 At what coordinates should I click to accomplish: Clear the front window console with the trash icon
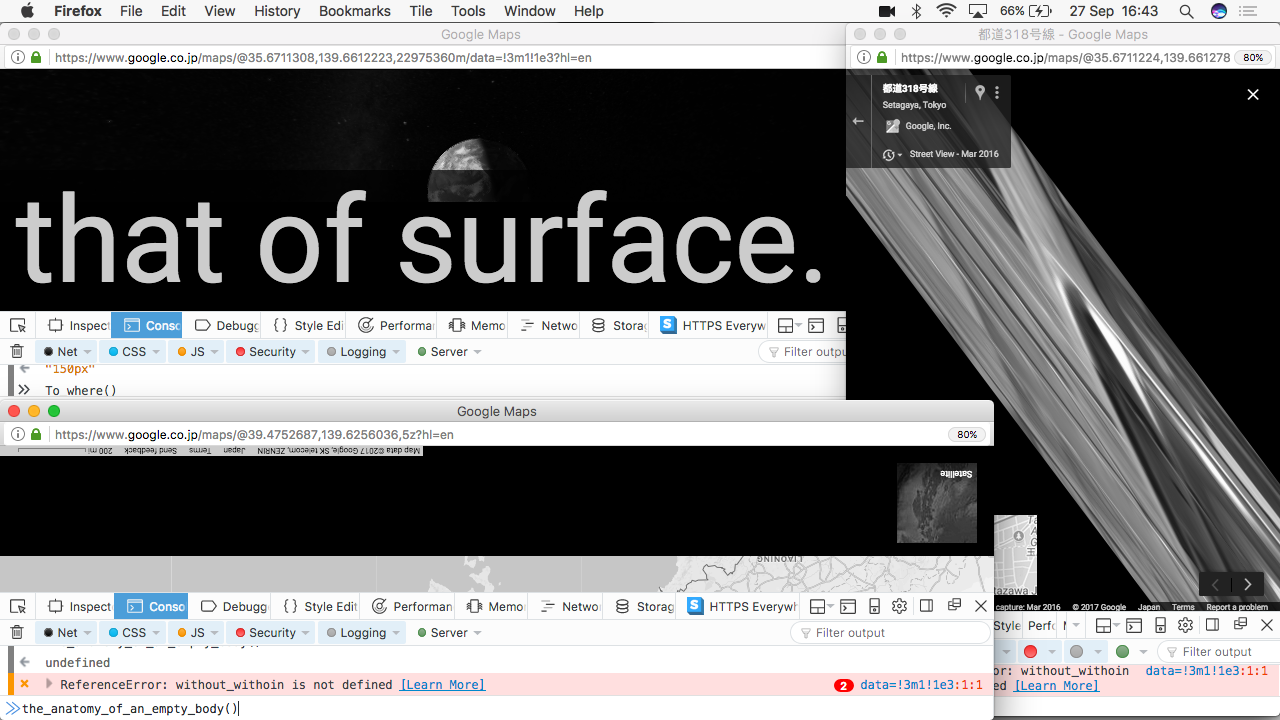[17, 632]
